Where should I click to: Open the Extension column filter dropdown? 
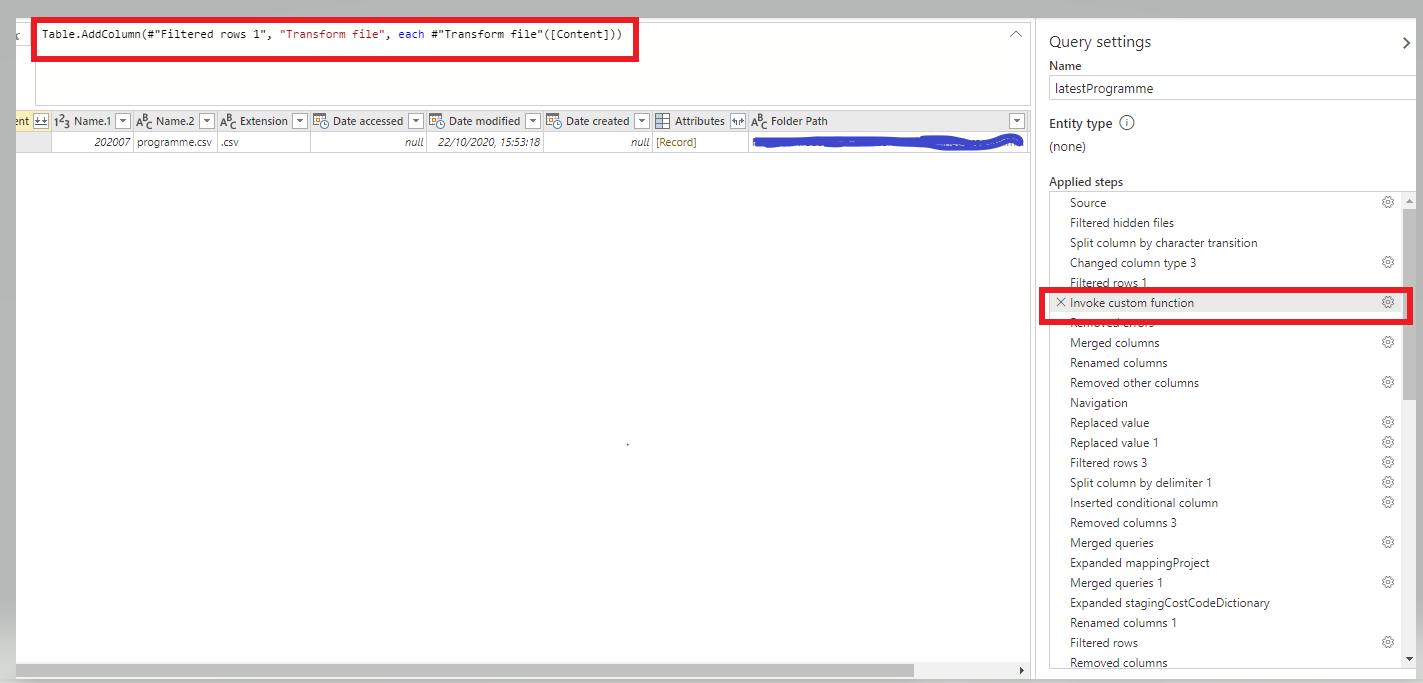(x=299, y=121)
